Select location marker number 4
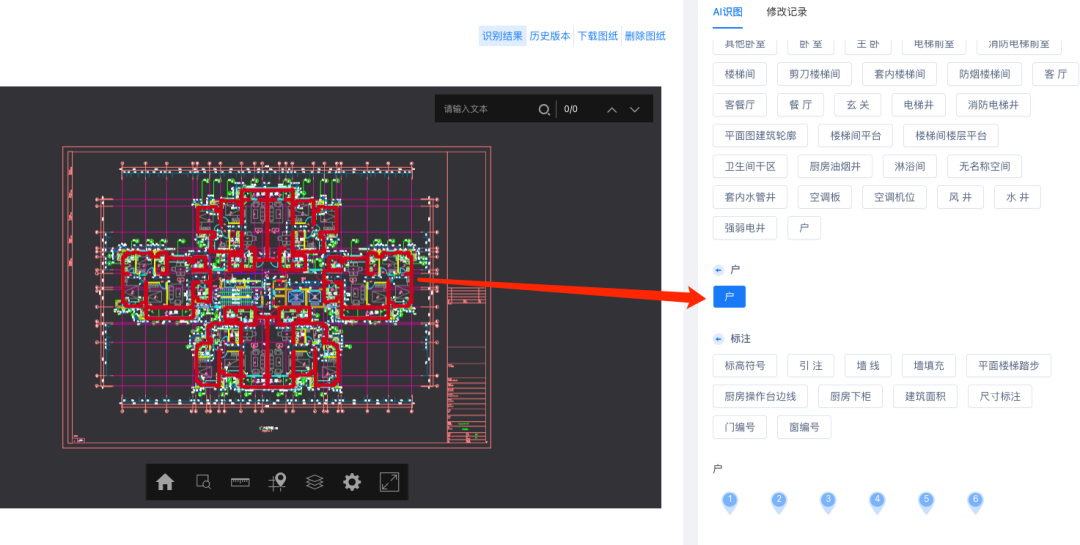 point(877,503)
